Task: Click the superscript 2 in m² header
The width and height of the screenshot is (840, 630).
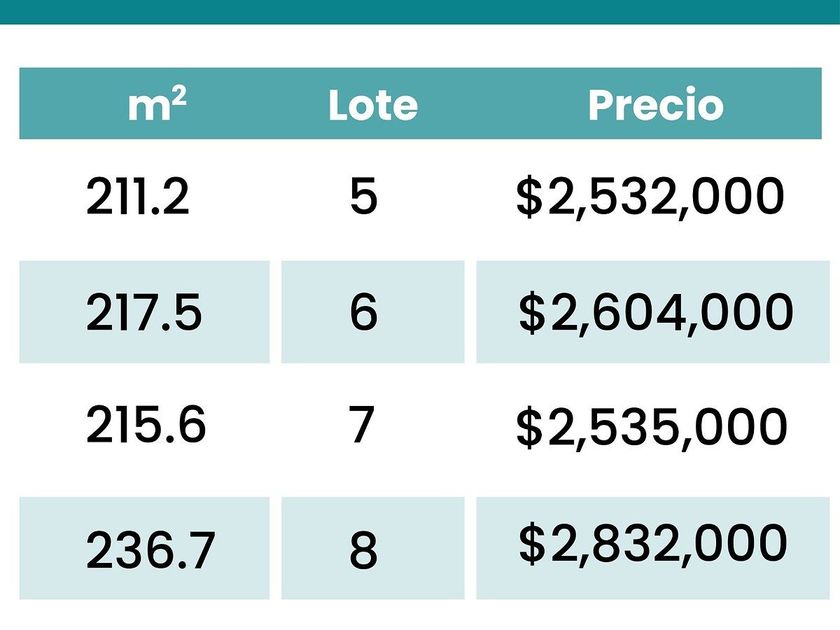Action: (179, 96)
